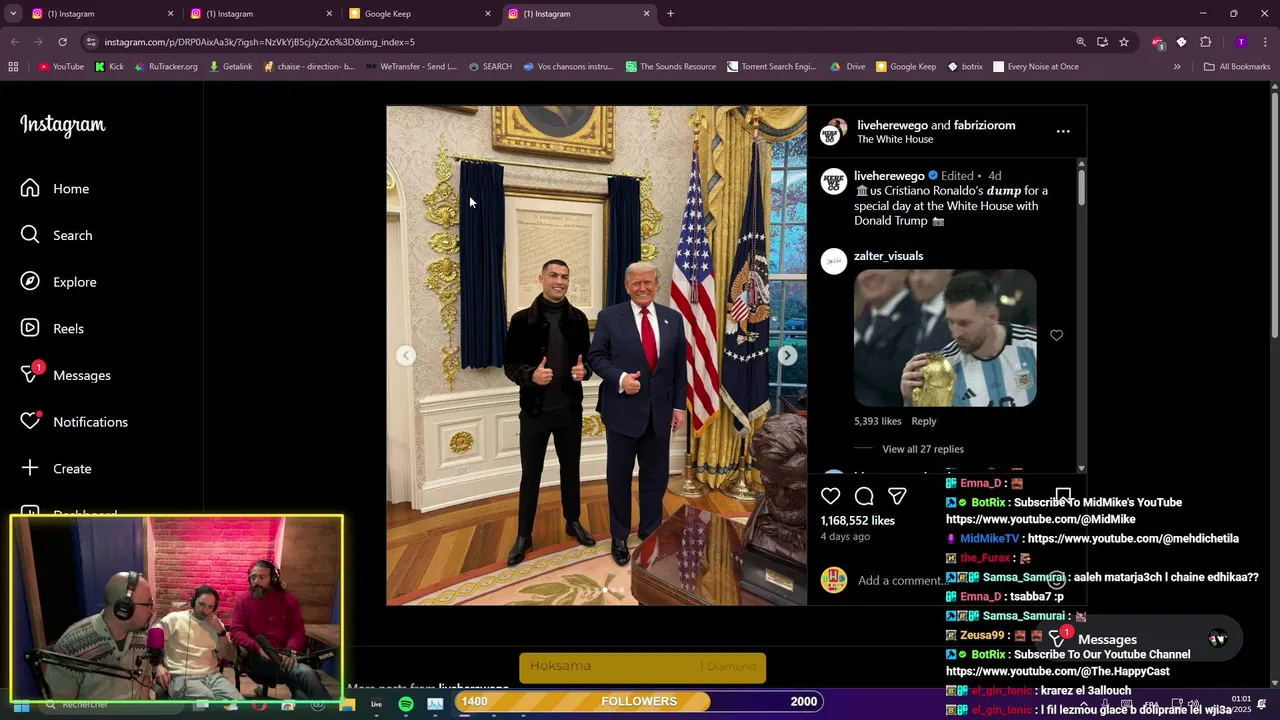Click the address bar URL
The height and width of the screenshot is (720, 1280).
click(x=259, y=42)
